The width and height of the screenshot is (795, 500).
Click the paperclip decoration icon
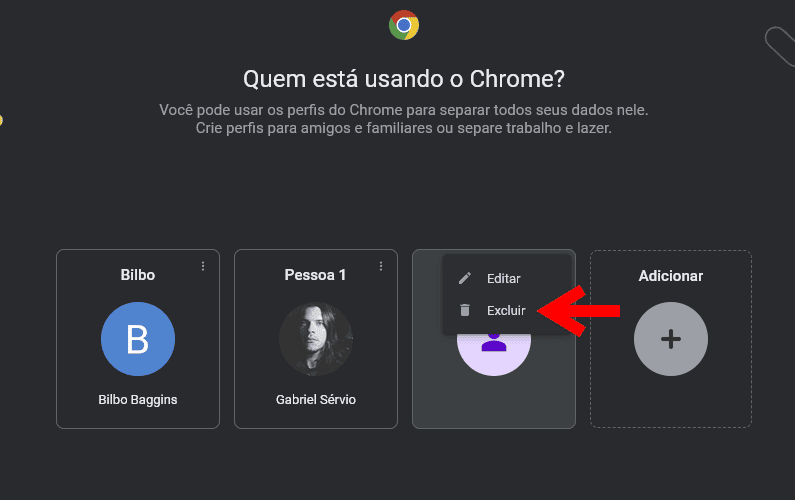point(779,44)
